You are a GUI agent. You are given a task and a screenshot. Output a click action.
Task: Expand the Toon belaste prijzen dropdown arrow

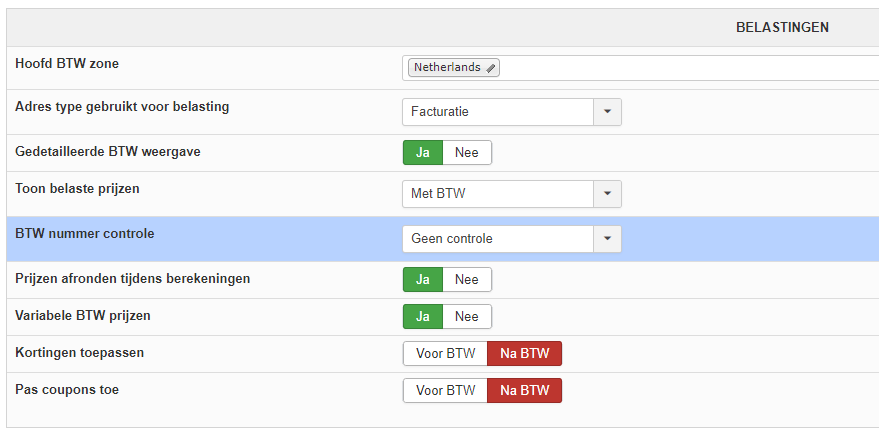click(x=607, y=194)
